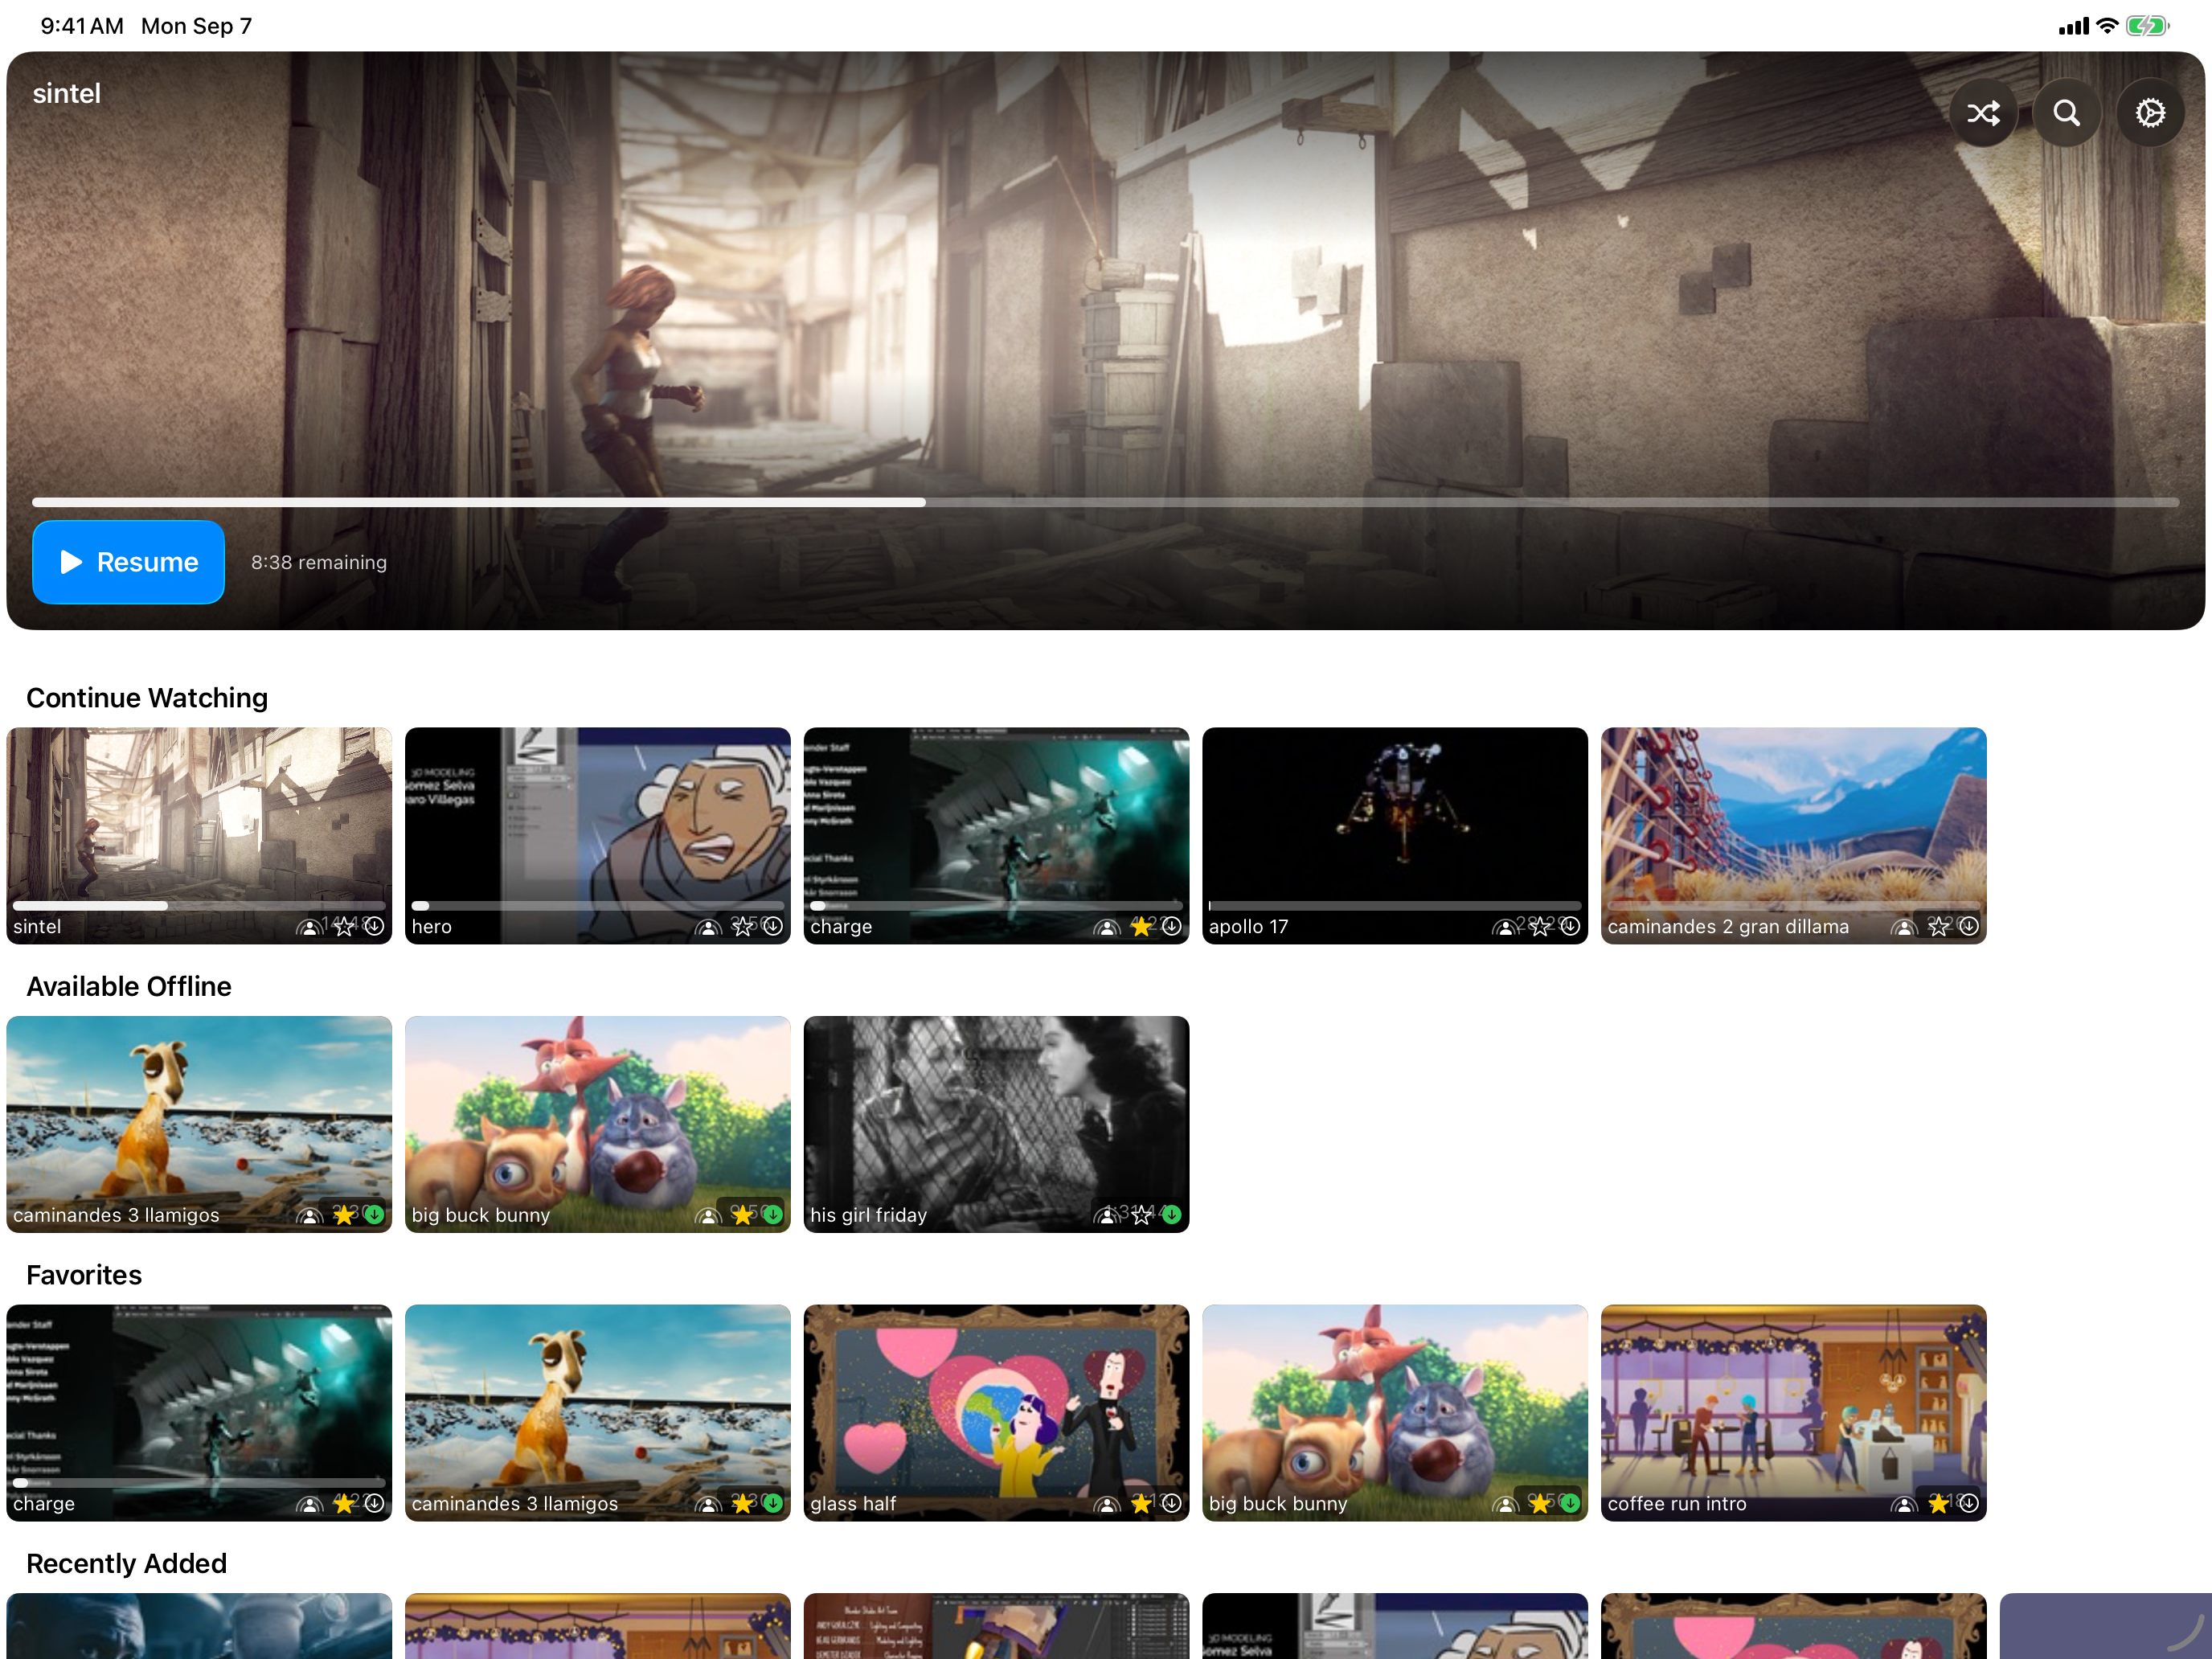Click the person icon on his girl friday
2212x1659 pixels.
pos(1107,1216)
